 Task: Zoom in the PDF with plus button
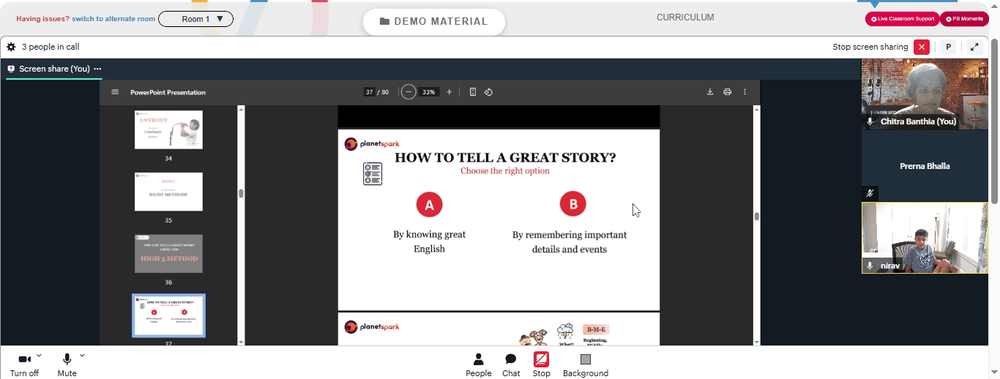(449, 92)
